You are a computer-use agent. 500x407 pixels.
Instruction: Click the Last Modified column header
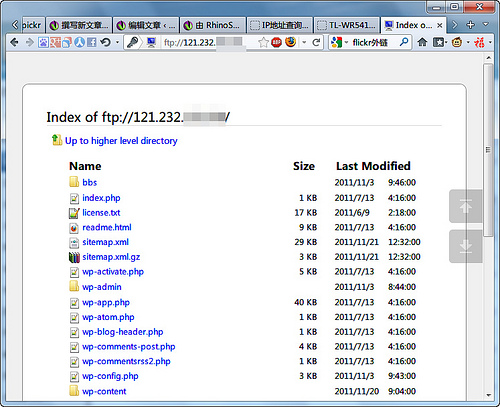point(373,166)
